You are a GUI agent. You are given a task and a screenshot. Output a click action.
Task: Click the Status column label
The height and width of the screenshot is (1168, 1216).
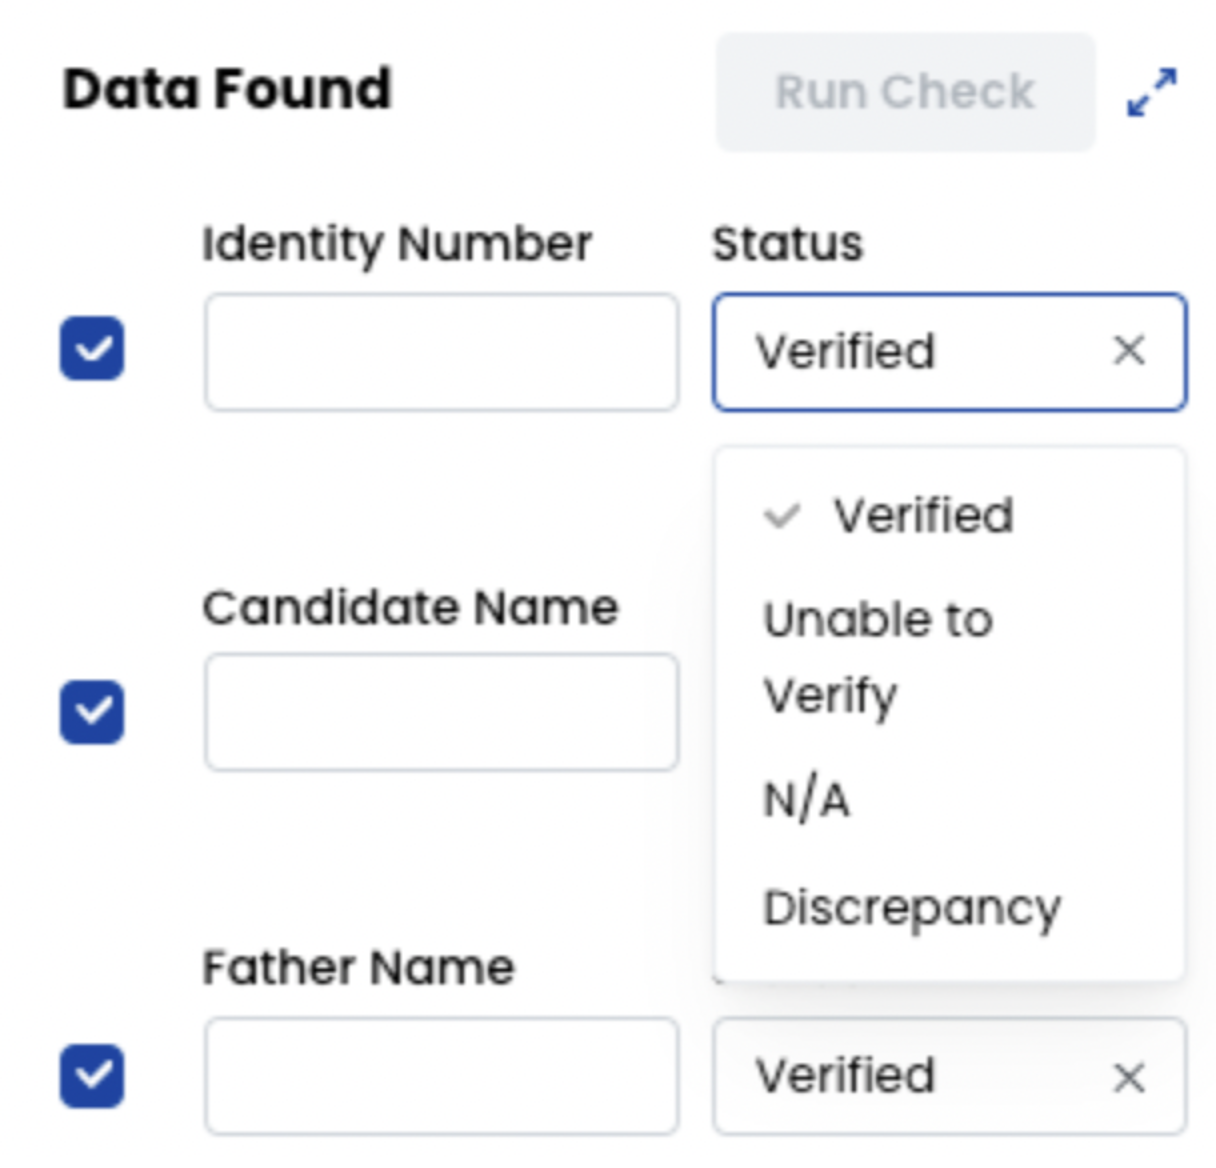coord(787,244)
